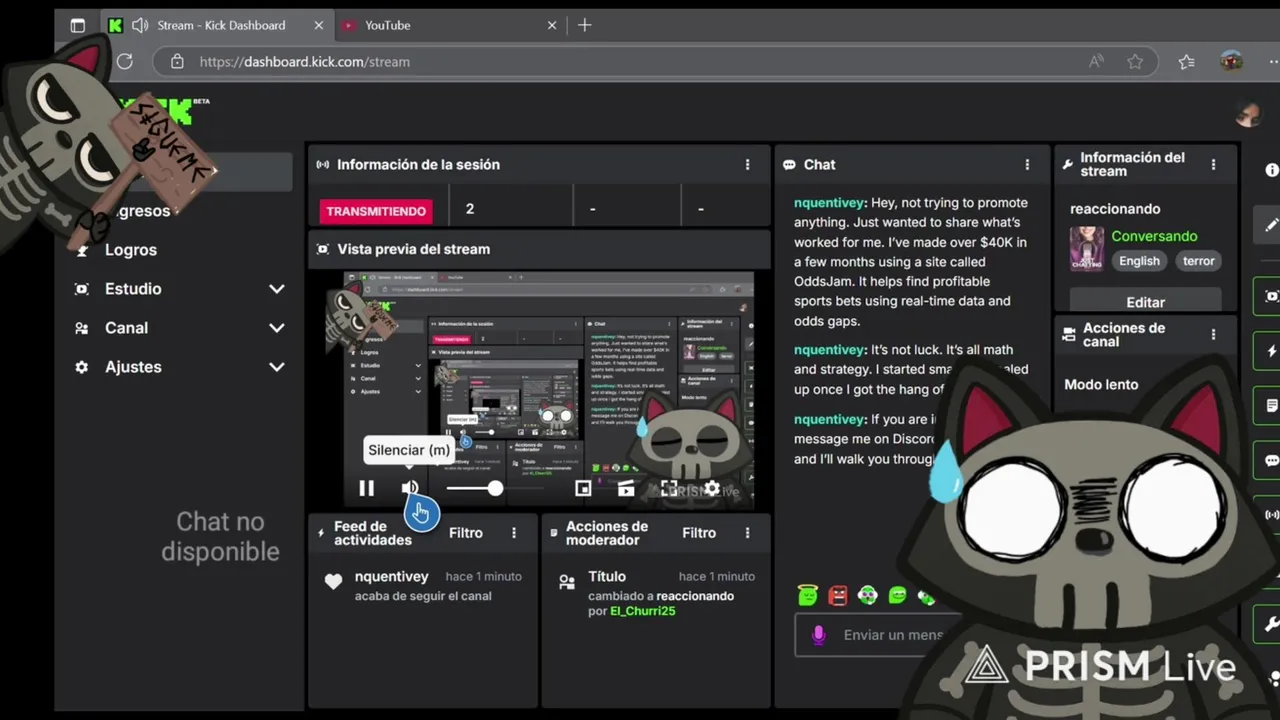
Task: Insert the green halo emote
Action: 808,596
